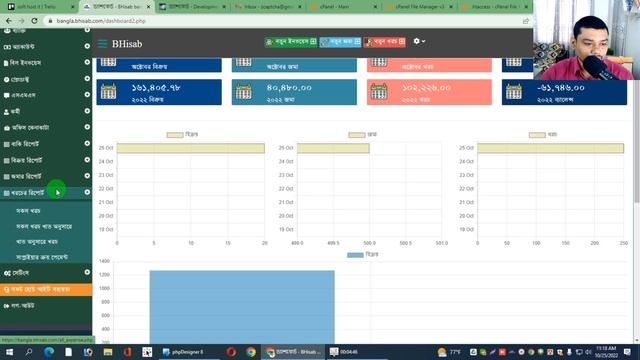
Task: Click the BHisab logo text
Action: pyautogui.click(x=127, y=44)
